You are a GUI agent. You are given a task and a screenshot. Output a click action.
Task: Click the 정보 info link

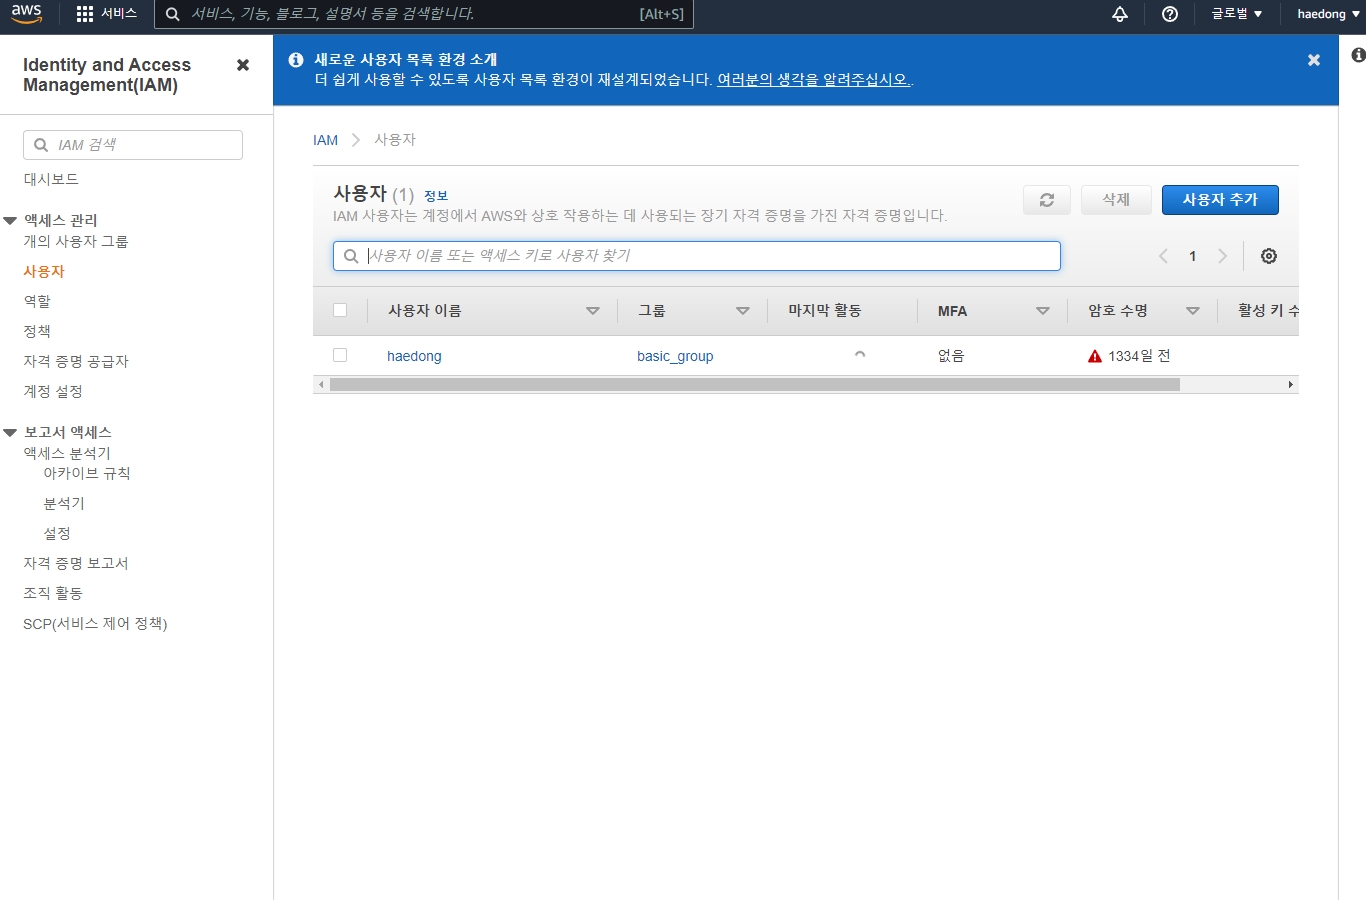click(x=436, y=196)
